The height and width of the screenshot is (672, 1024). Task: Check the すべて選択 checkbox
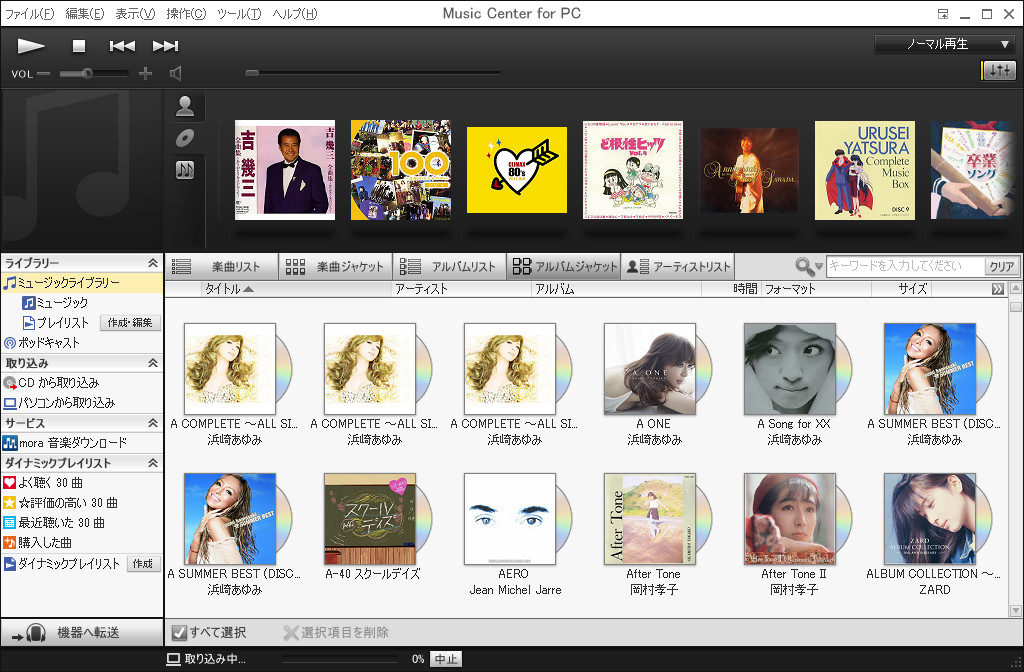click(x=179, y=632)
